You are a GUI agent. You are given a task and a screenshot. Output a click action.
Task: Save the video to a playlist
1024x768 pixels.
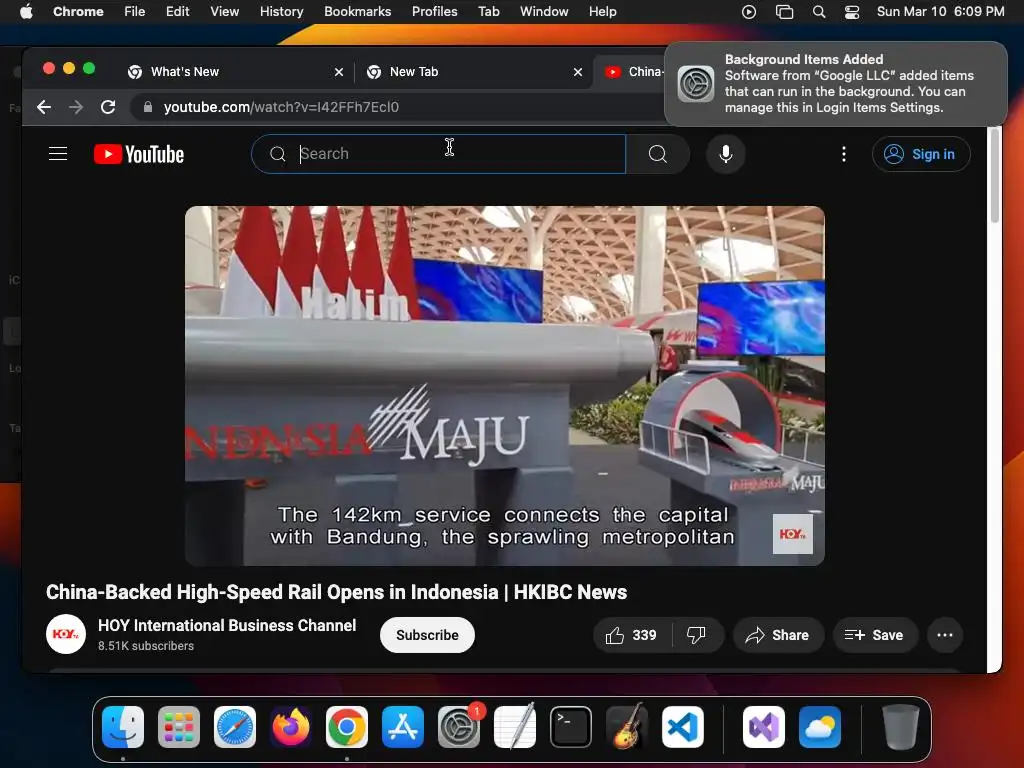coord(874,635)
